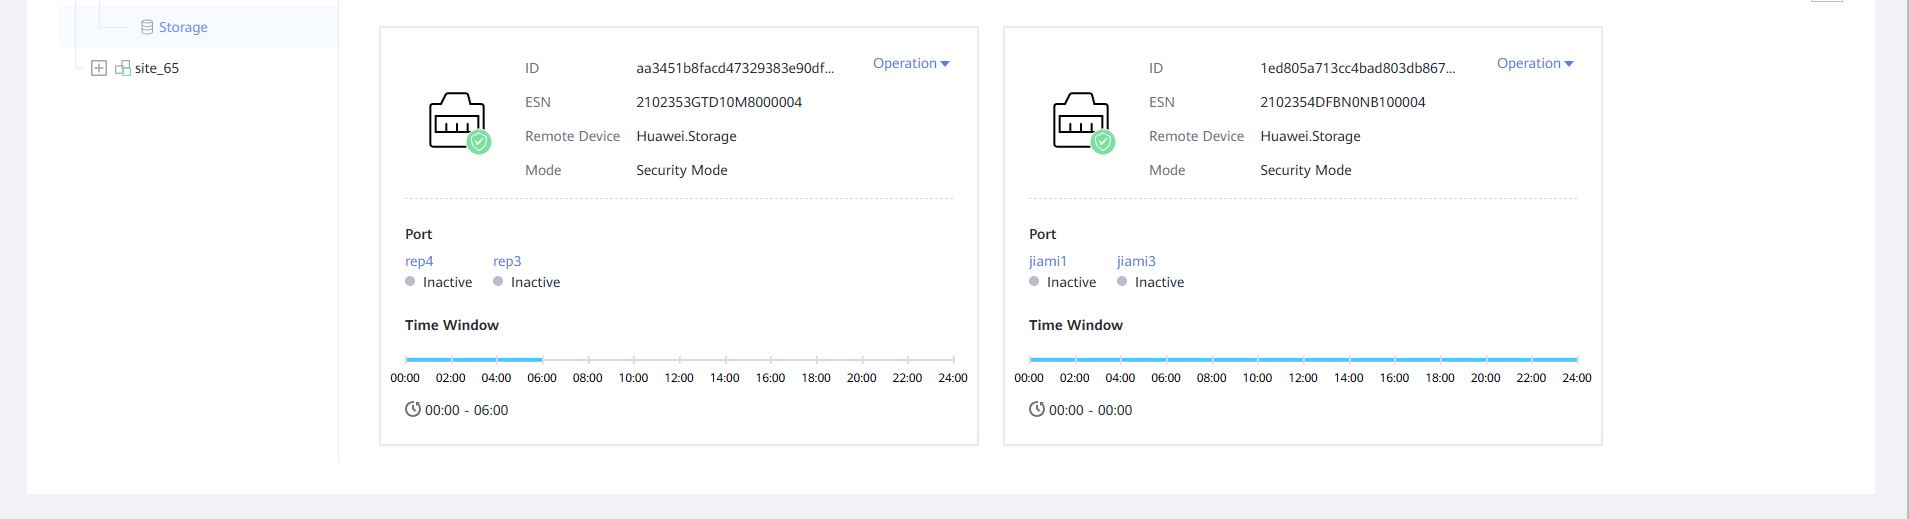Click the second device's network port icon
This screenshot has width=1909, height=519.
pos(1080,120)
